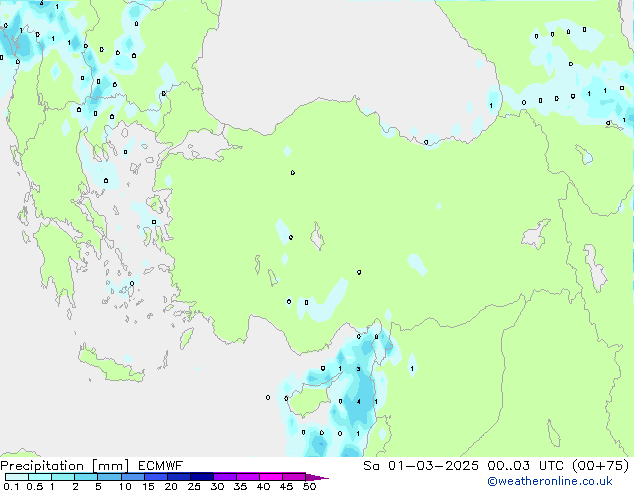634x490 pixels.
Task: Click the 'Precipitation' title word
Action: tap(42, 466)
